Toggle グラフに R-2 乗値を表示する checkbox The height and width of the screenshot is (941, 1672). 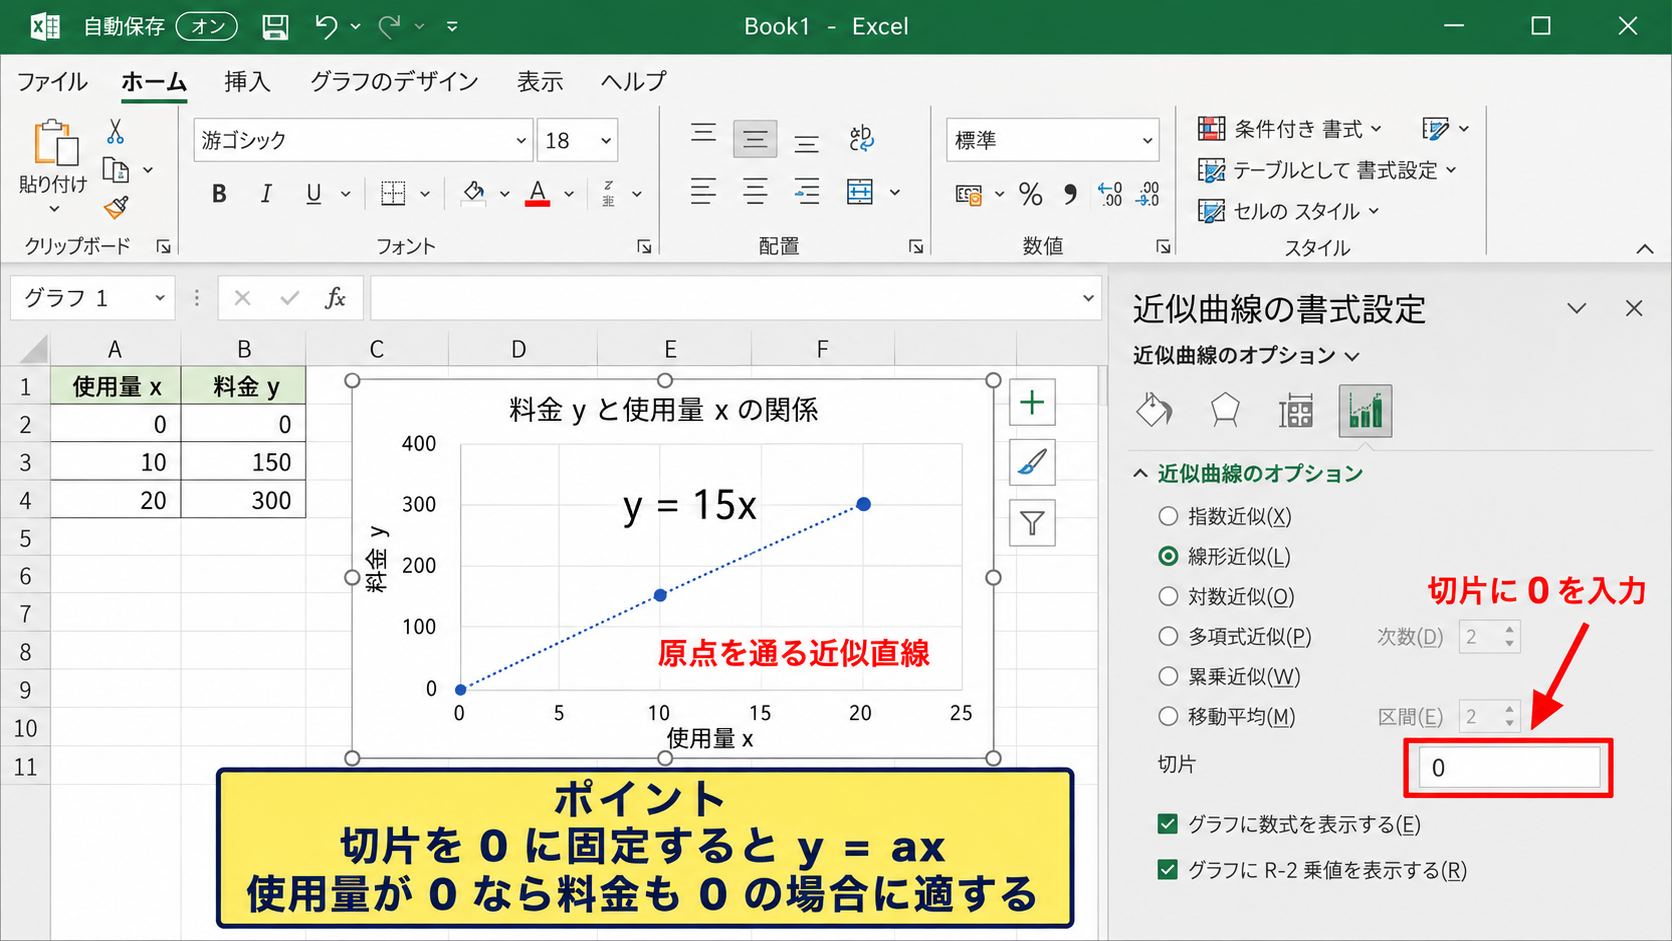[1167, 870]
